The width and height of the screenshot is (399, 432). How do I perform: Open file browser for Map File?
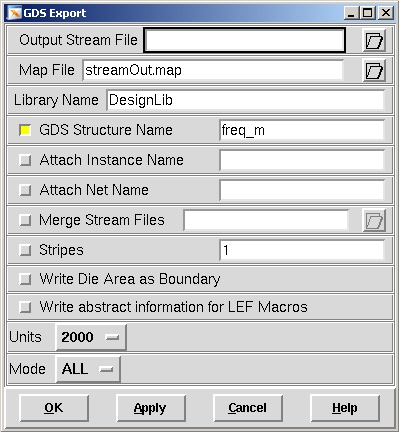(x=374, y=70)
